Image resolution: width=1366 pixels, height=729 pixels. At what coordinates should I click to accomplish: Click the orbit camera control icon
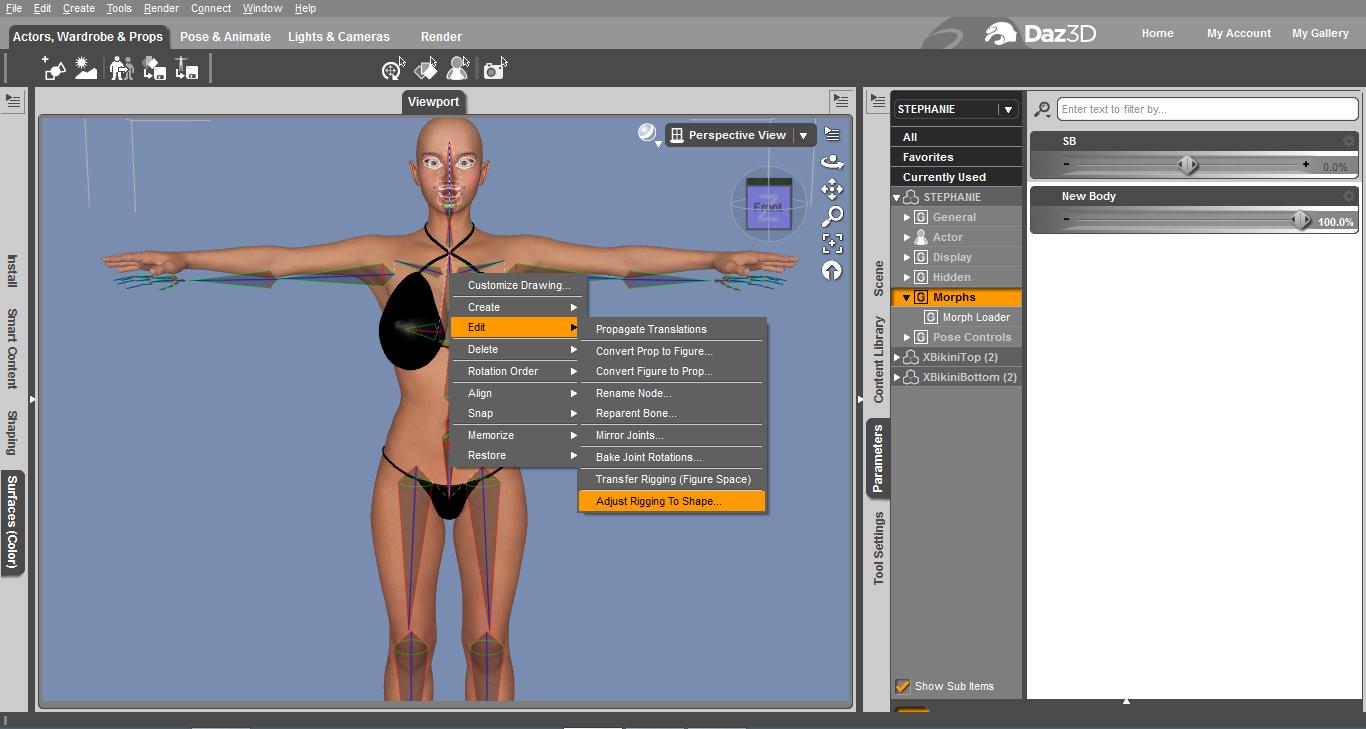click(x=832, y=162)
